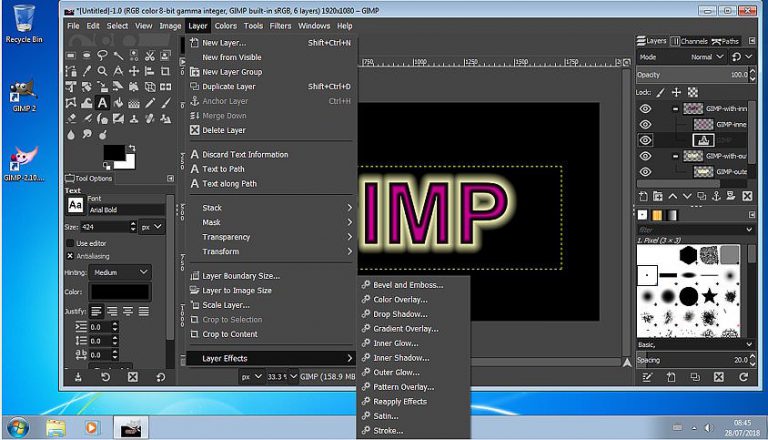The height and width of the screenshot is (440, 768).
Task: Click the anchor layer icon in Layers panel
Action: (x=716, y=196)
